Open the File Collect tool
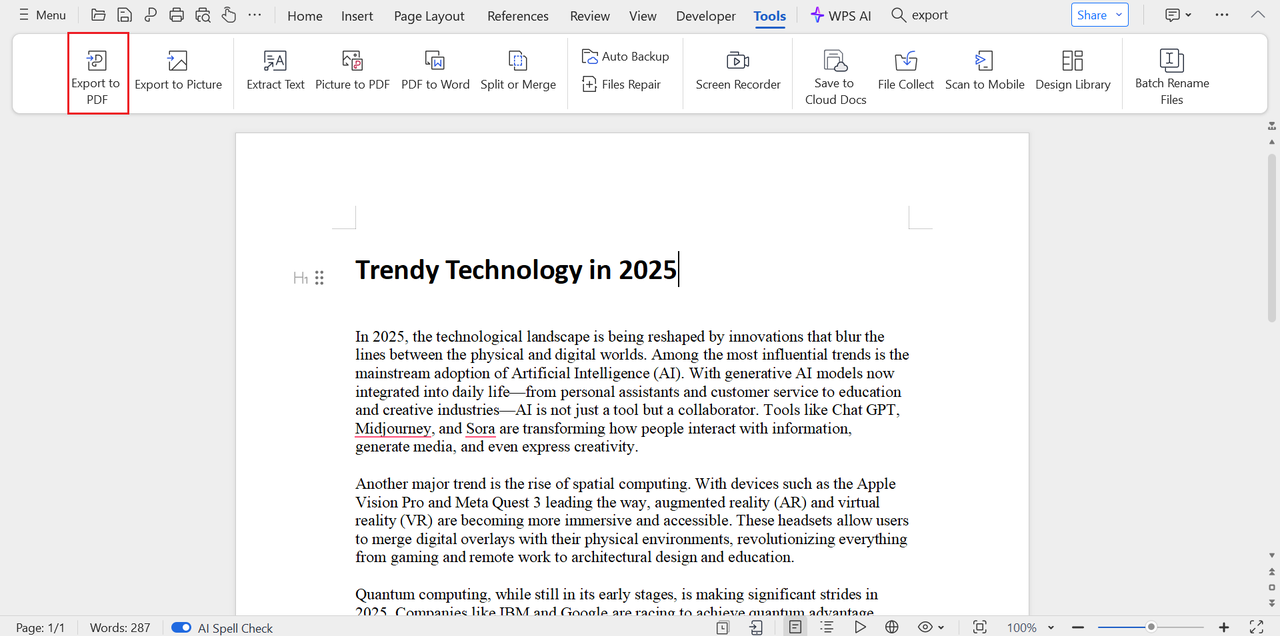 click(906, 73)
